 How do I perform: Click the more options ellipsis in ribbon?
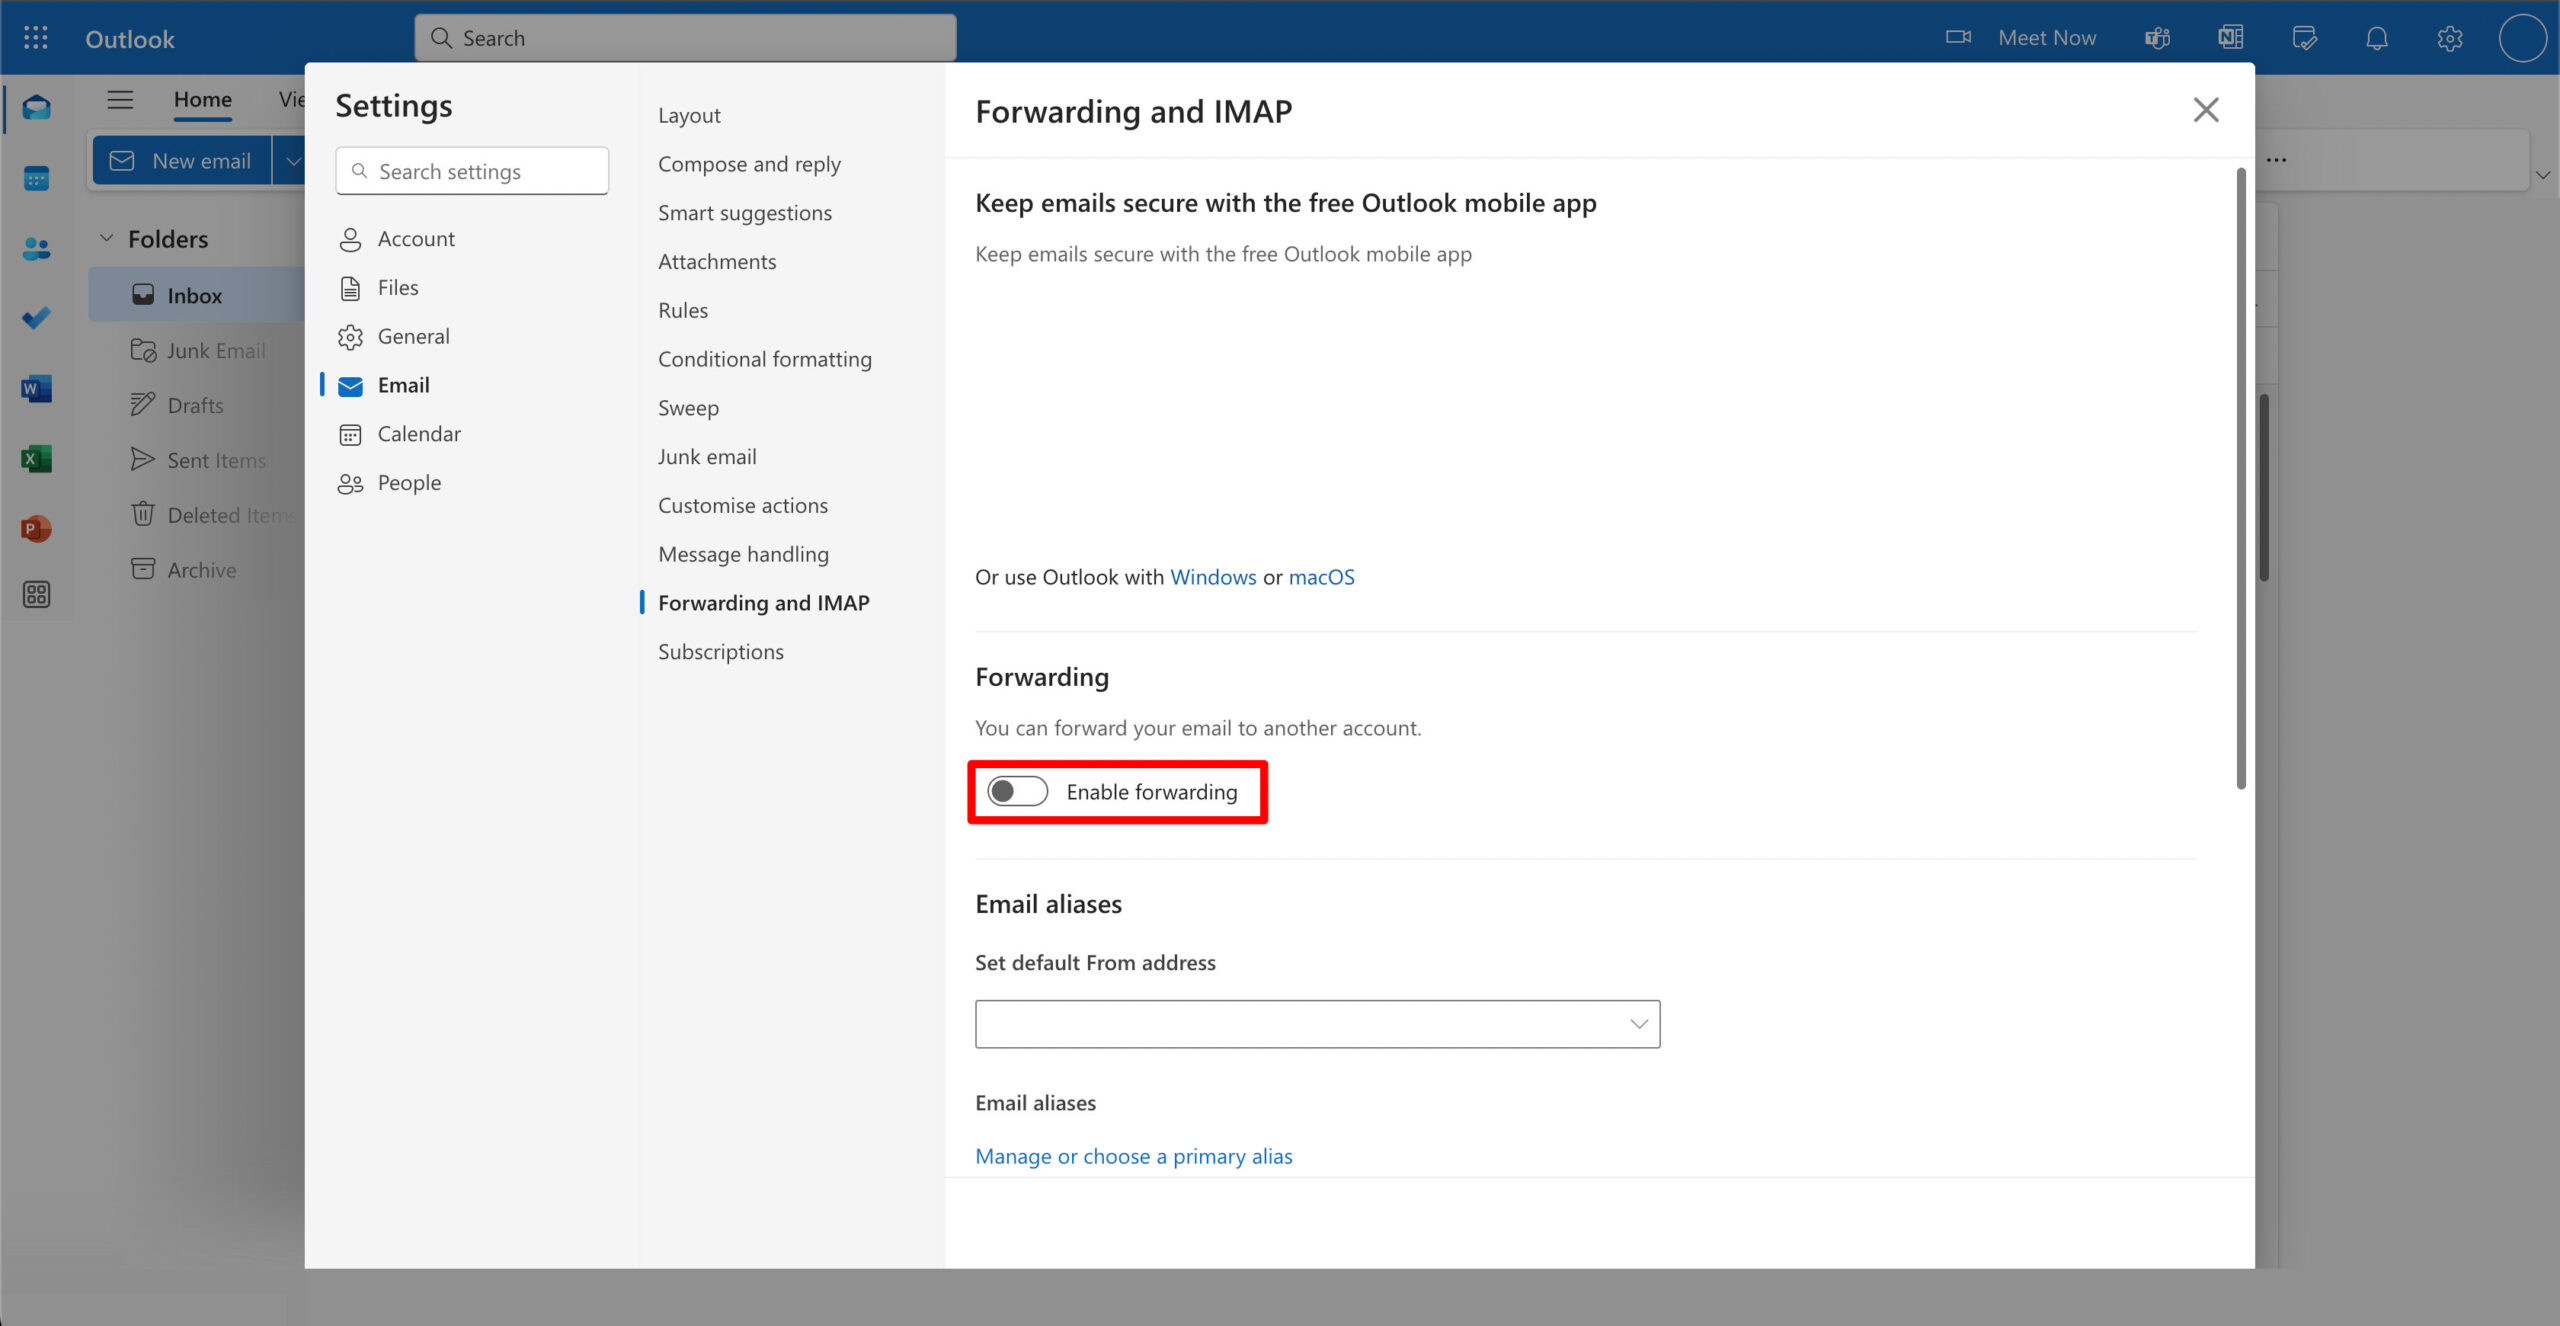point(2277,160)
